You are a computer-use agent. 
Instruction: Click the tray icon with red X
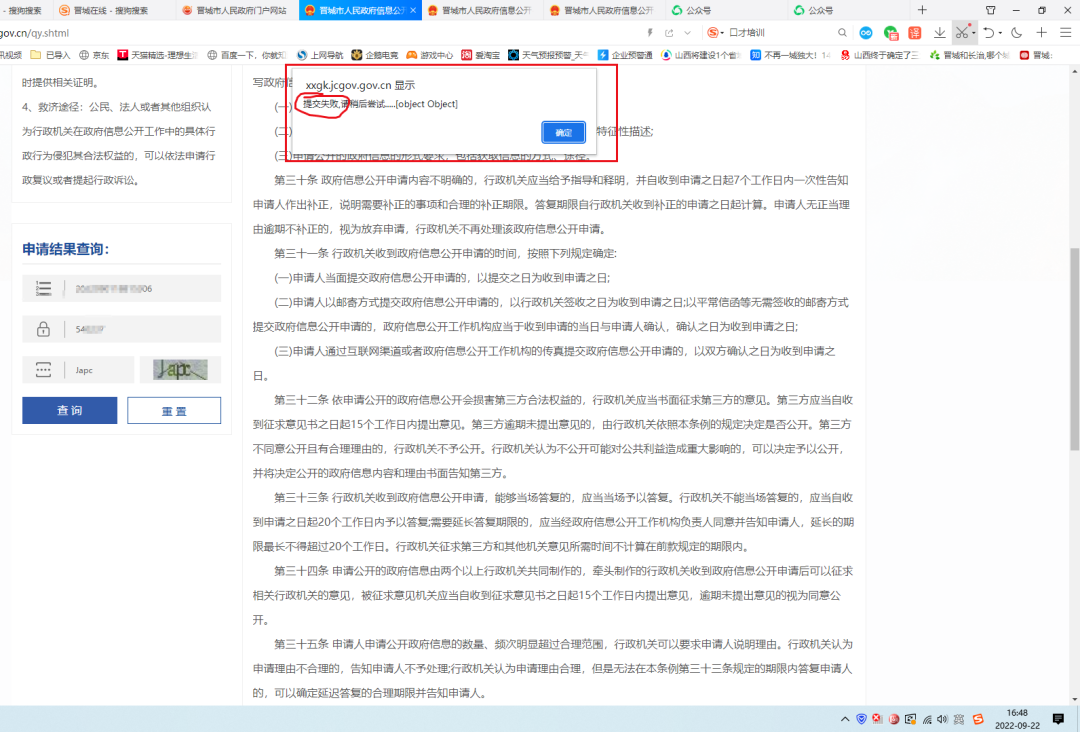pyautogui.click(x=877, y=719)
